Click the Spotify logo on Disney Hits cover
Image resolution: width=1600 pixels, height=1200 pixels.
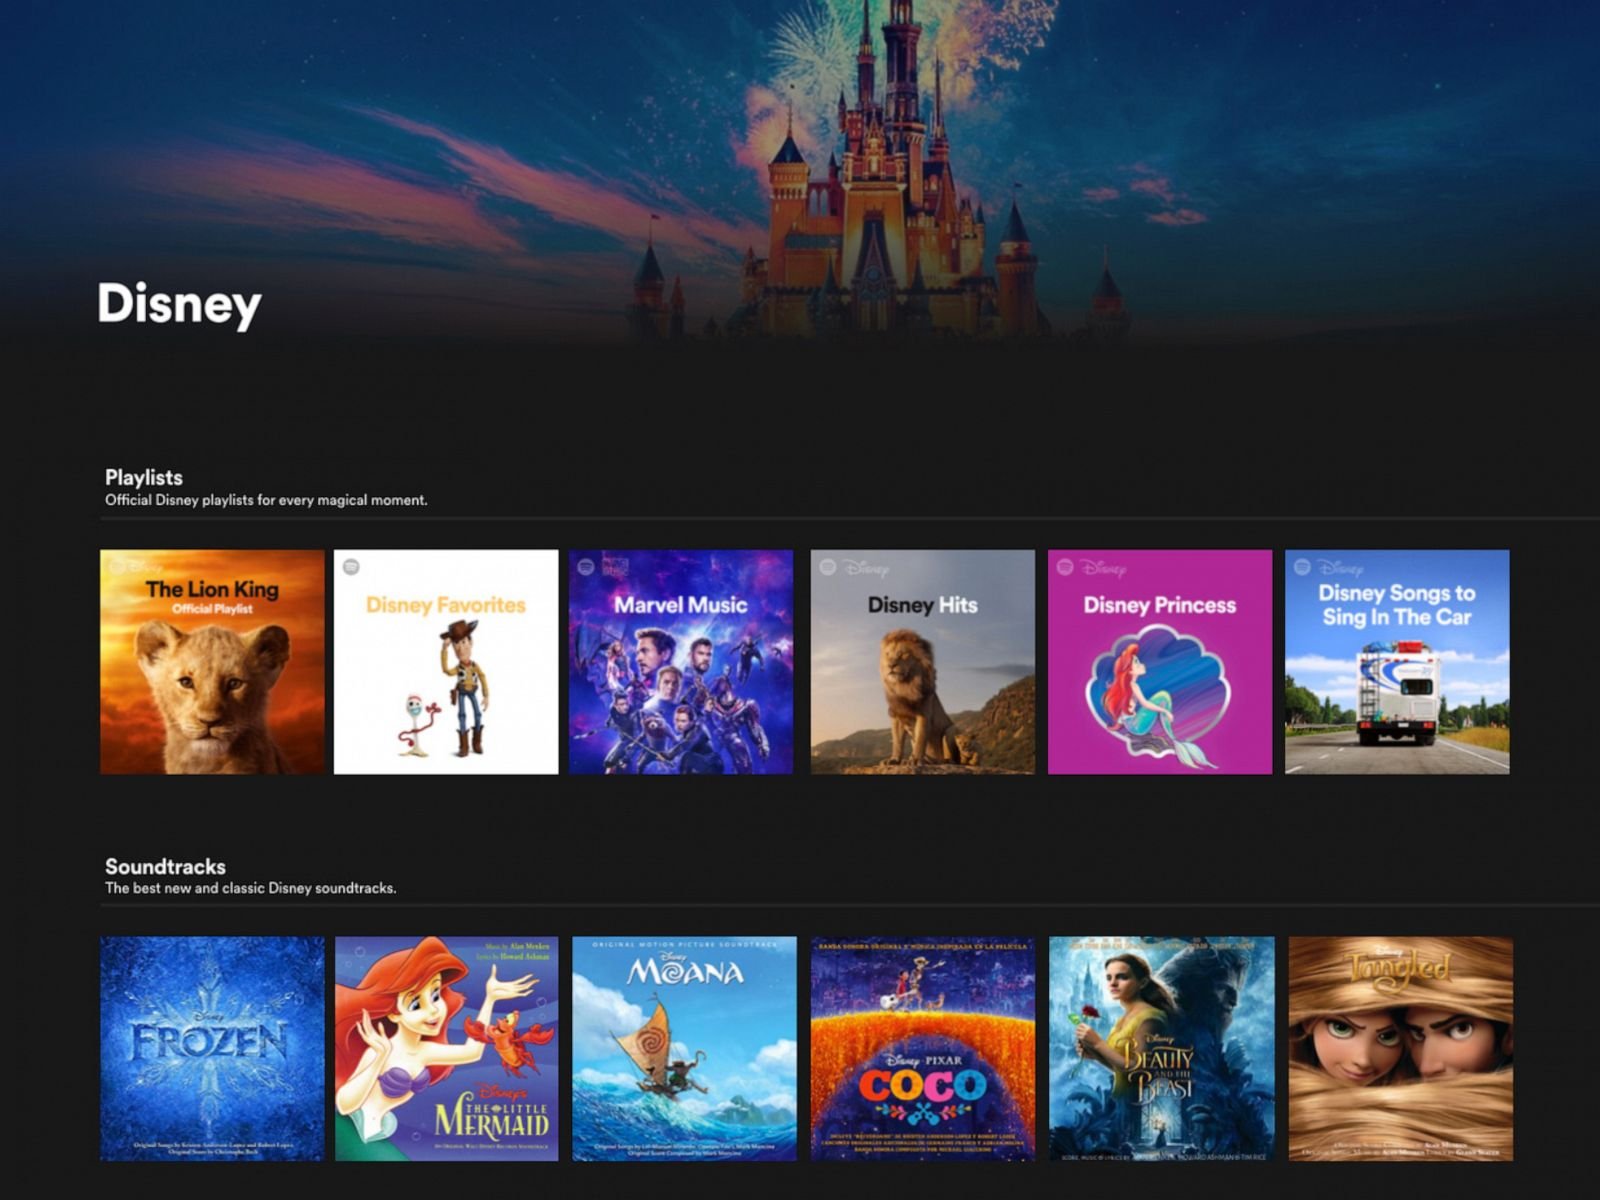[828, 567]
